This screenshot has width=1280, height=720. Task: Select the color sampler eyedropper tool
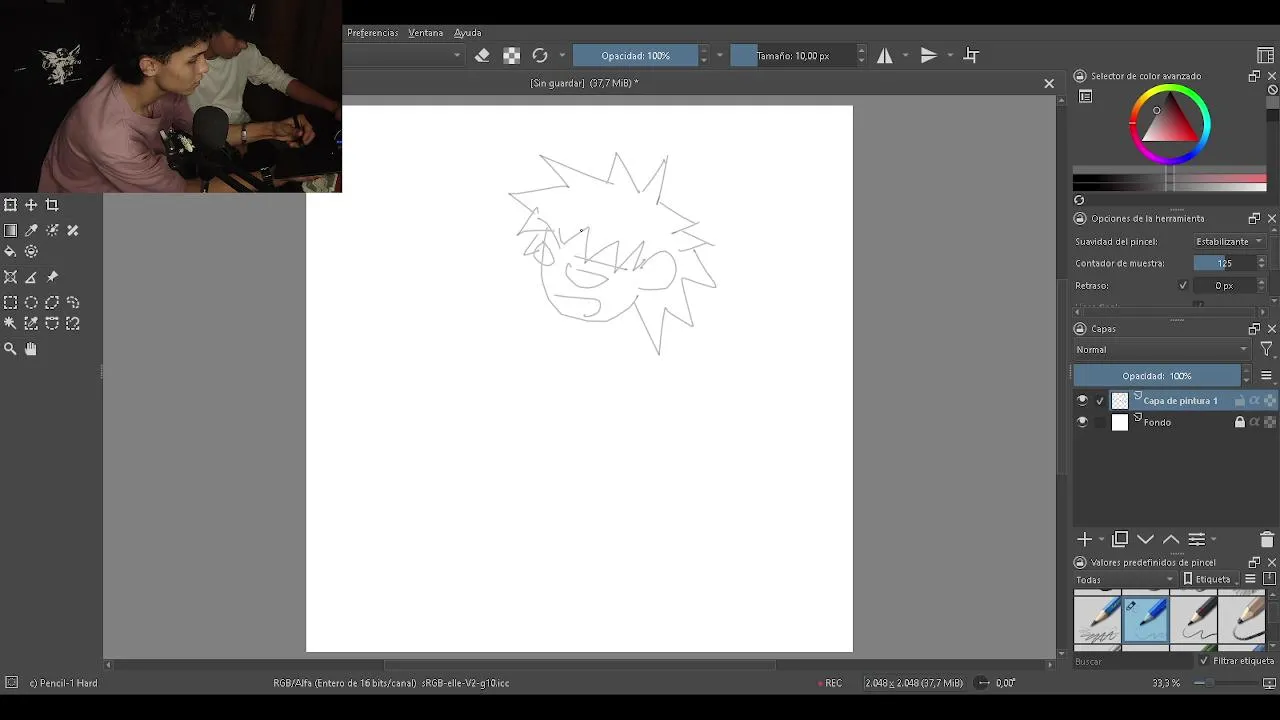(x=31, y=230)
